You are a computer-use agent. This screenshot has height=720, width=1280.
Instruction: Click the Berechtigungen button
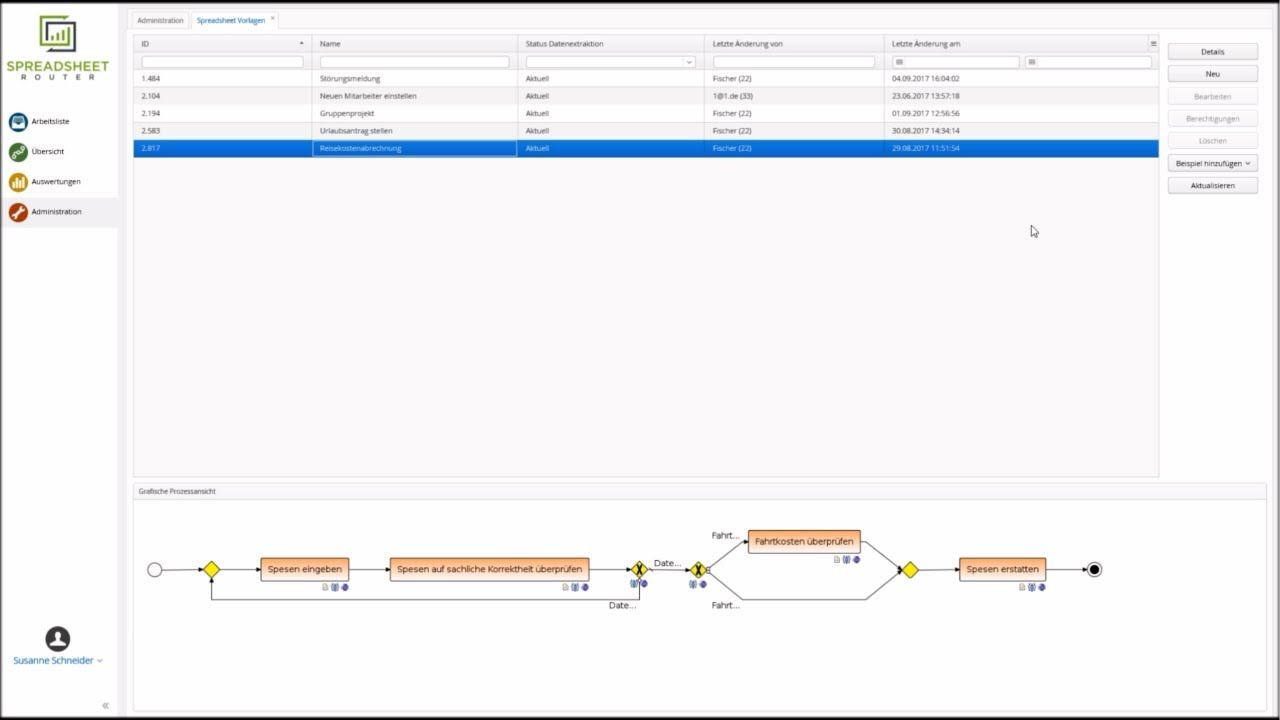pyautogui.click(x=1213, y=119)
